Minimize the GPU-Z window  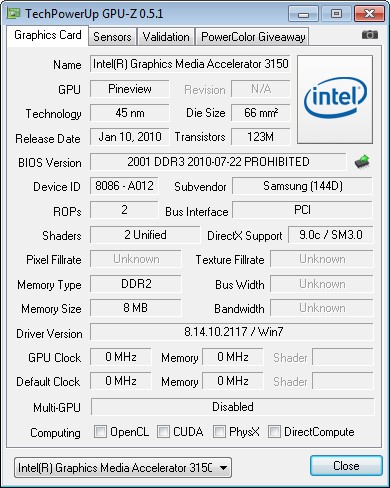[x=303, y=14]
